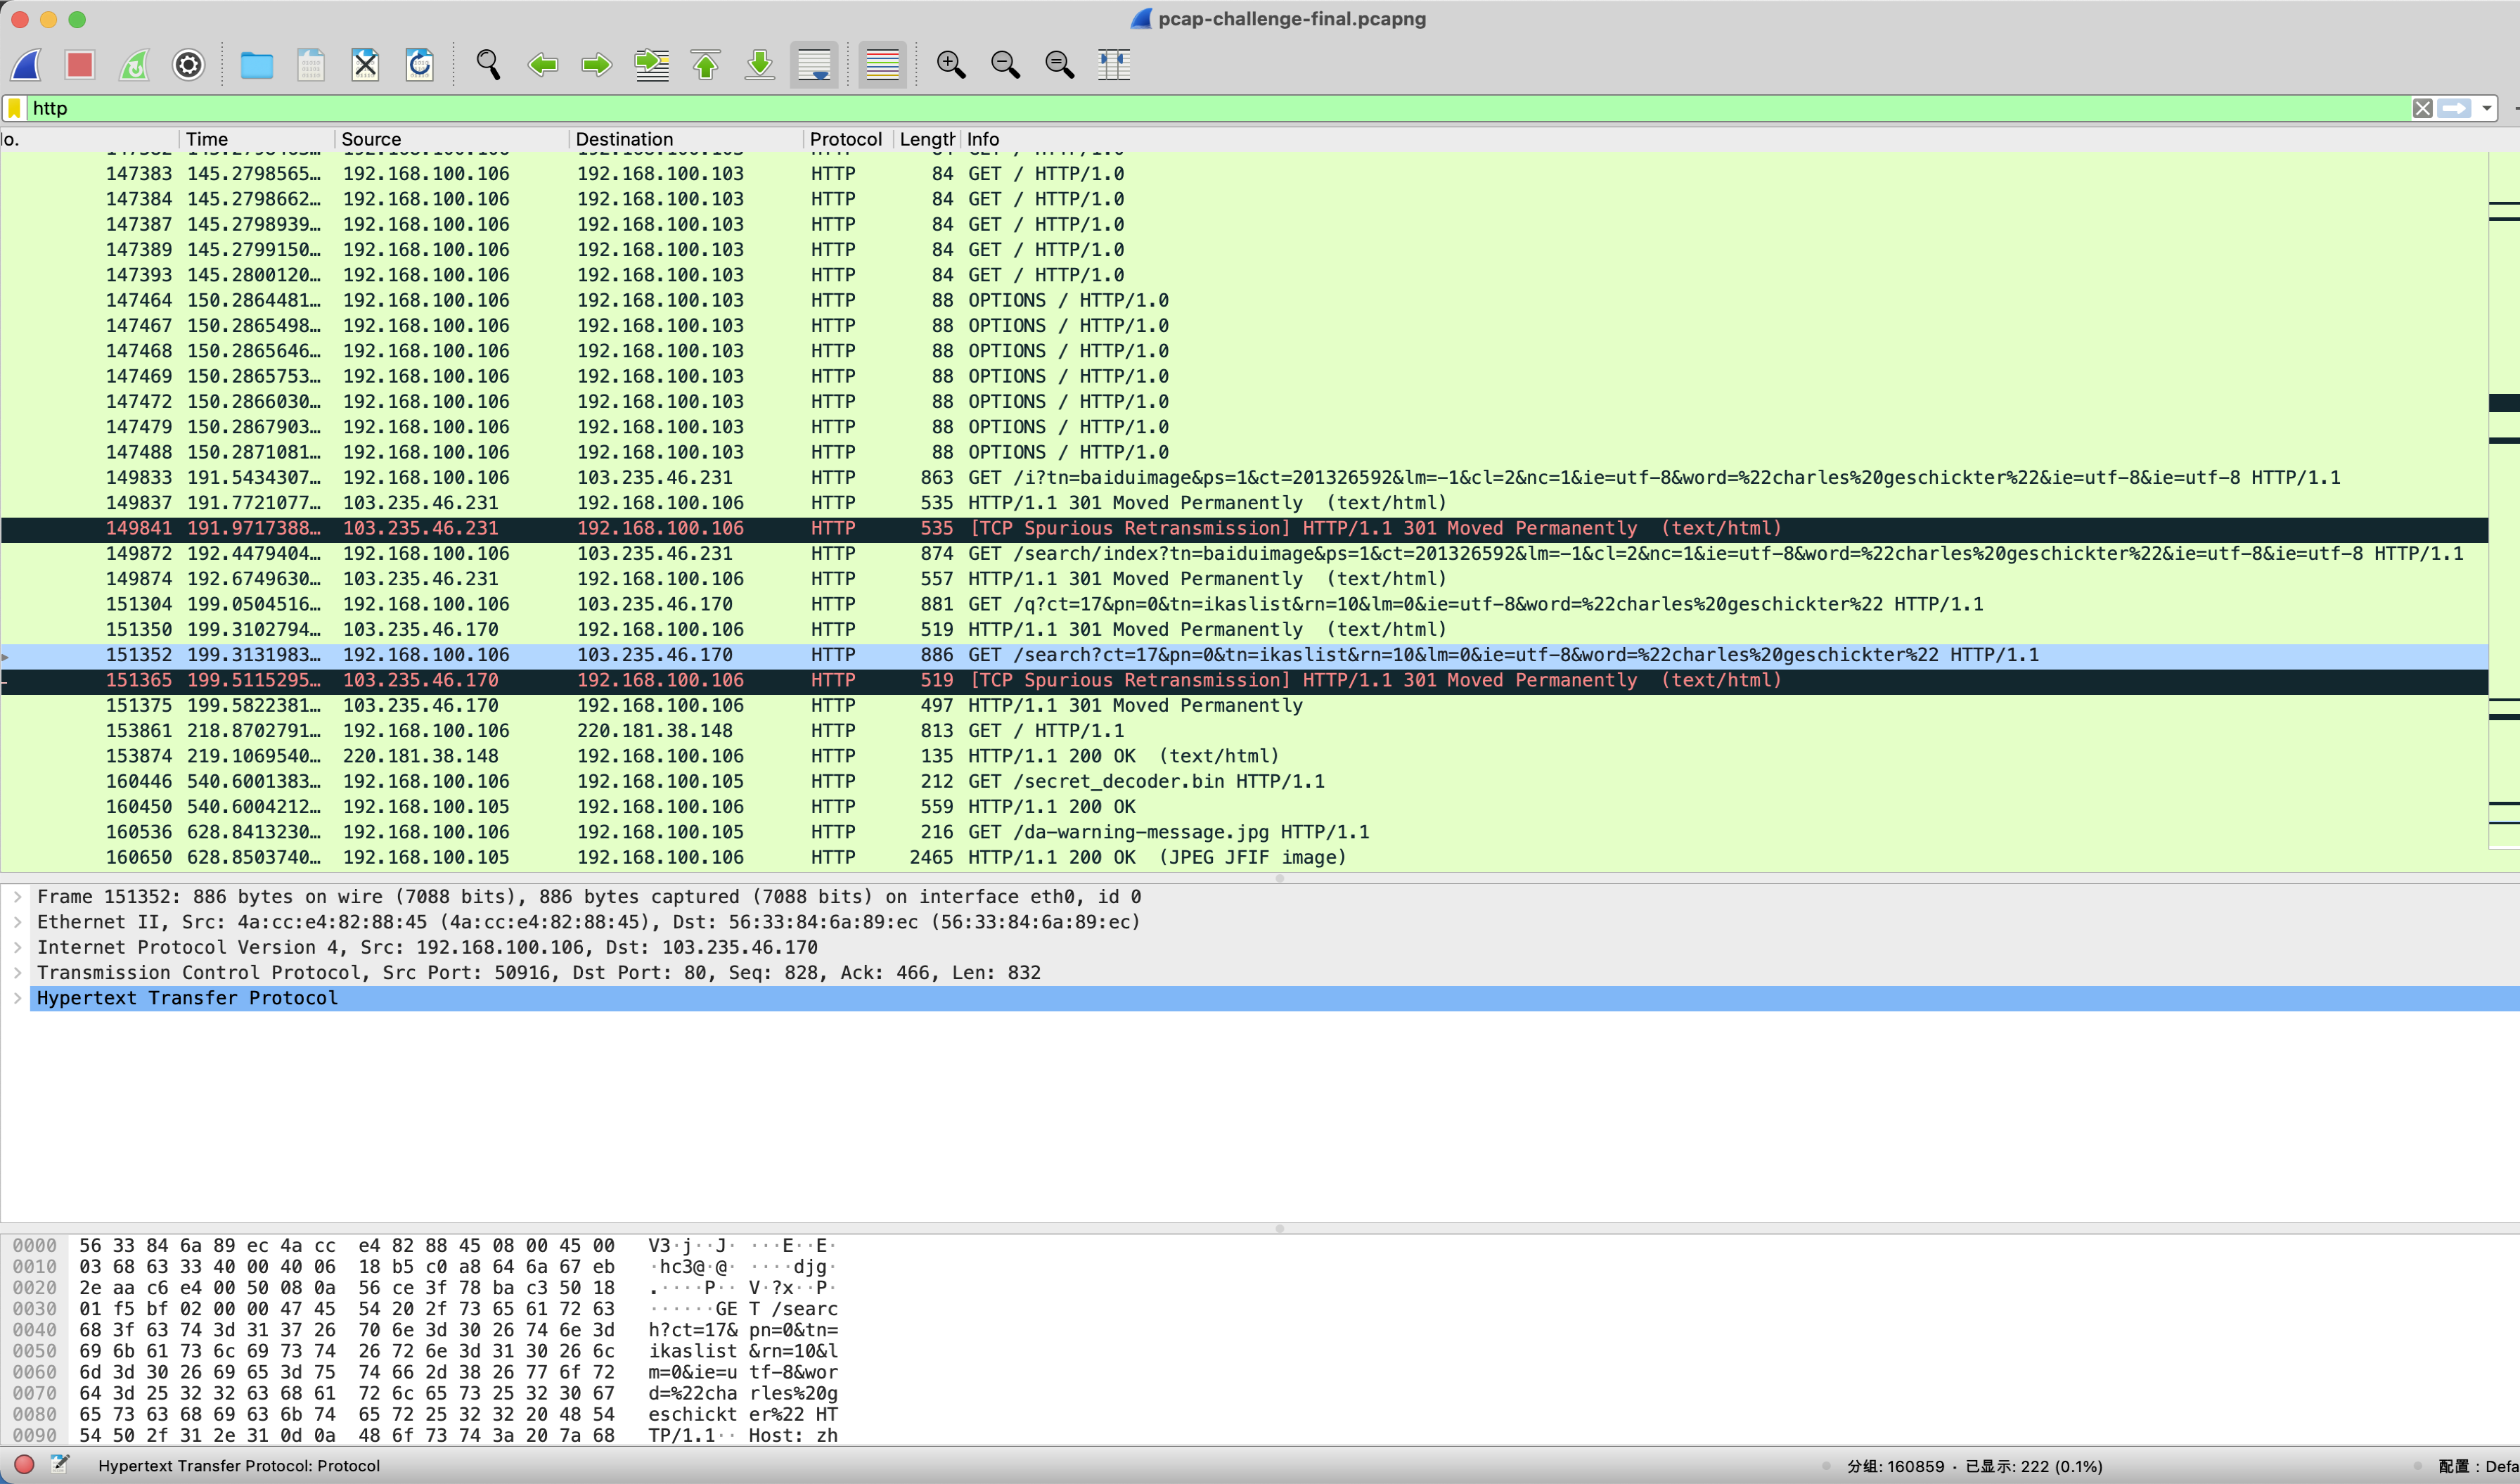The height and width of the screenshot is (1484, 2520).
Task: Sort by the Protocol column header
Action: coord(845,139)
